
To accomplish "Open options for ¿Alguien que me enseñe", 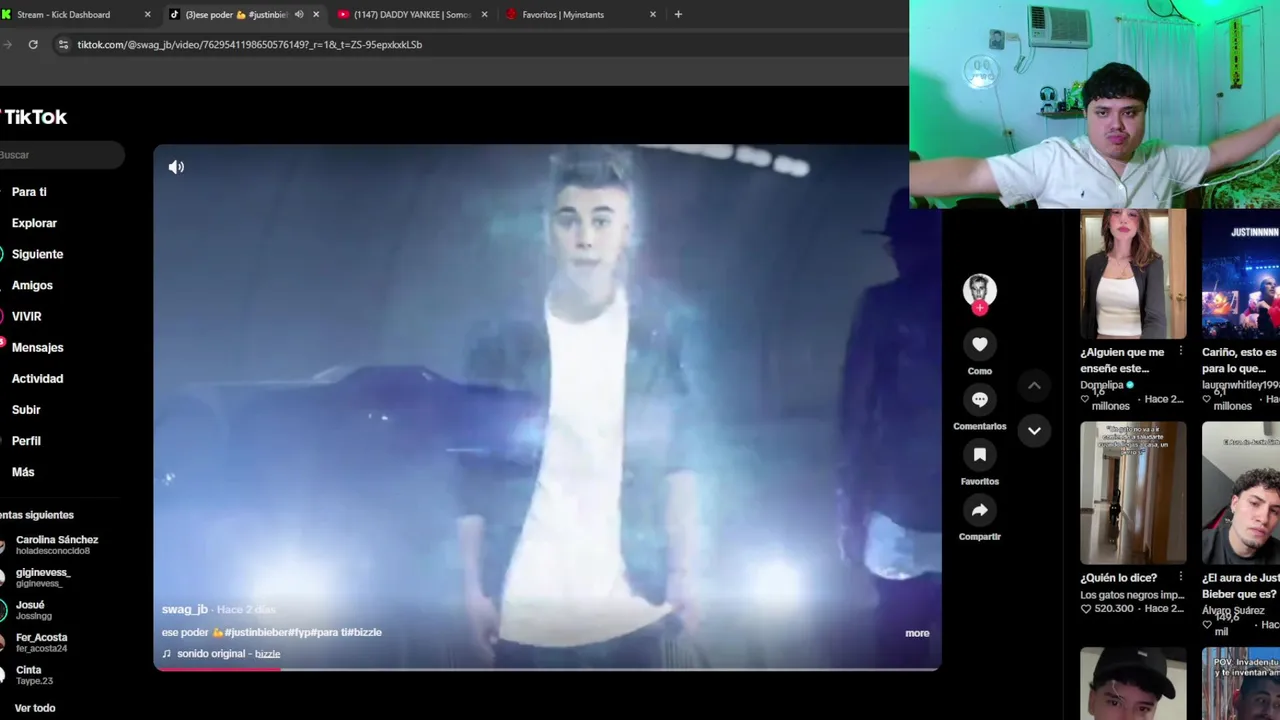I will click(x=1180, y=351).
